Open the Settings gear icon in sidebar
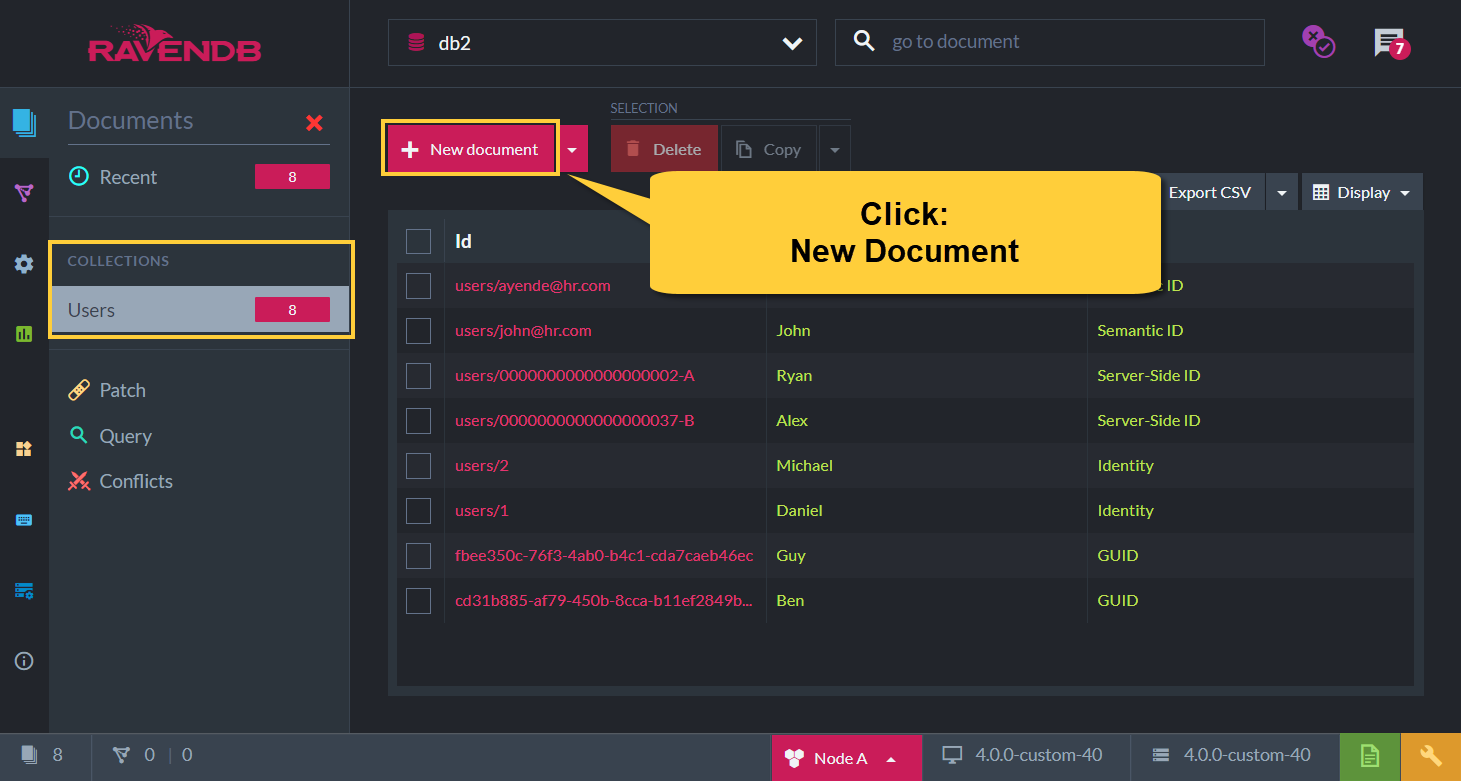Image resolution: width=1461 pixels, height=781 pixels. point(24,264)
